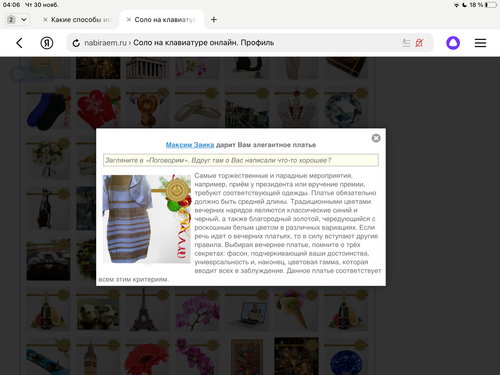Image resolution: width=500 pixels, height=375 pixels.
Task: Select the snowboard gift in bottom row
Action: (x=48, y=357)
